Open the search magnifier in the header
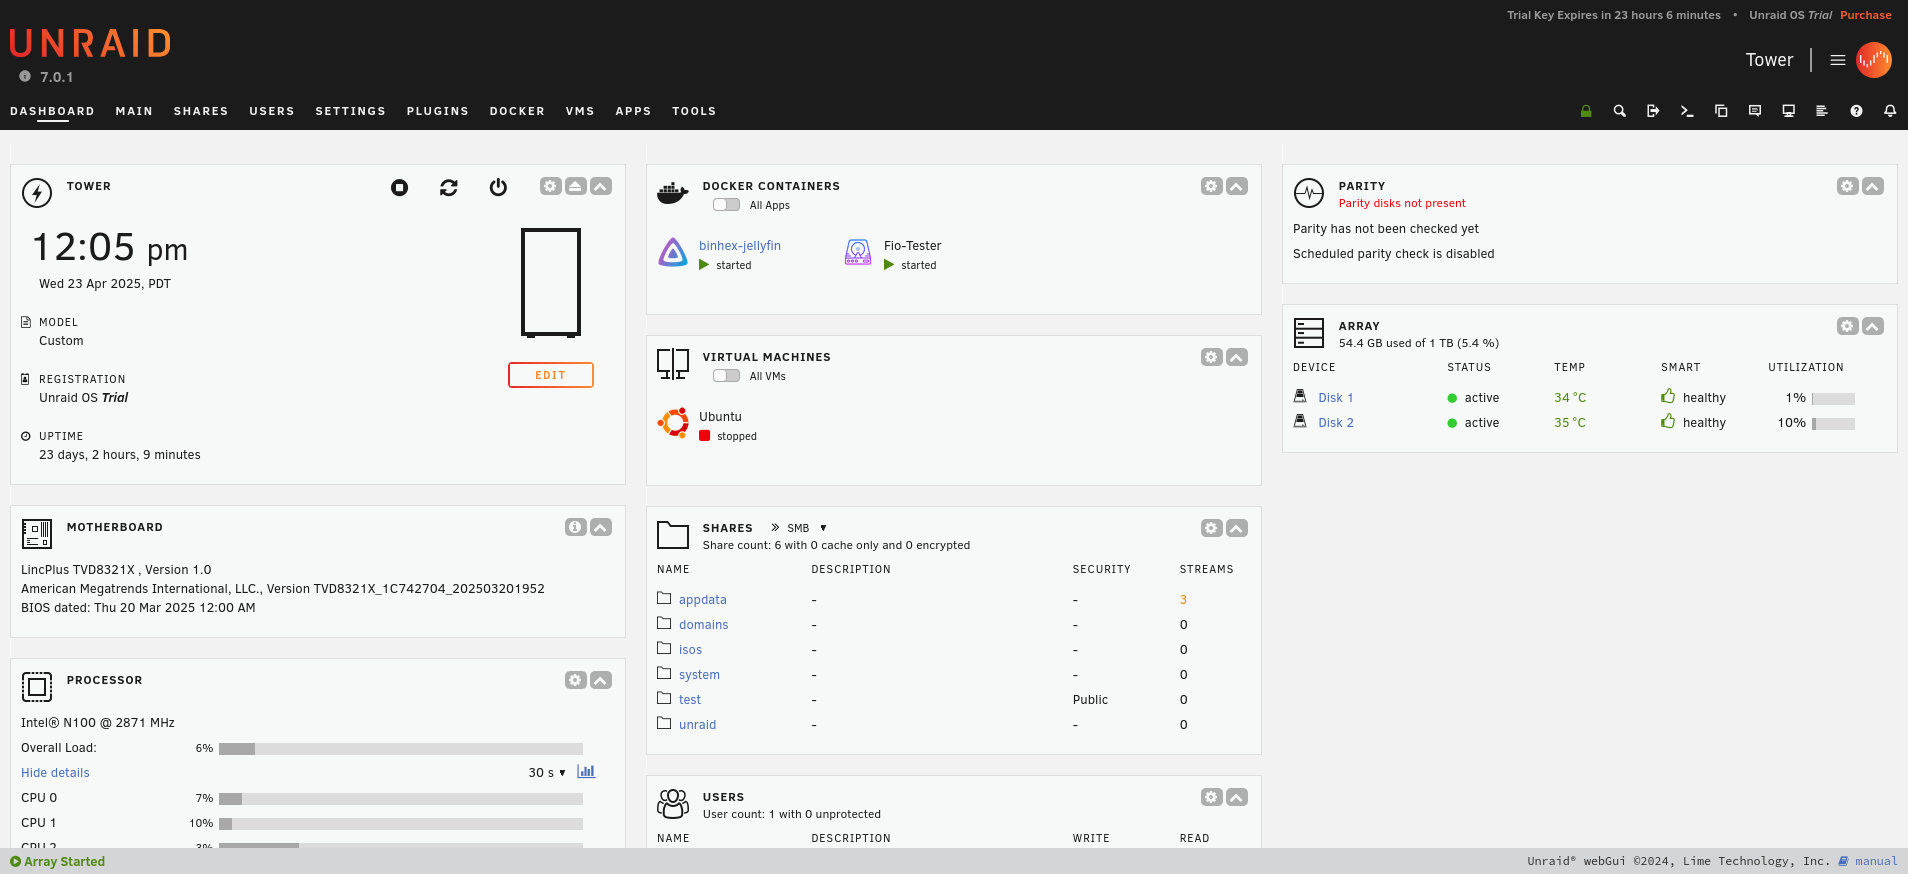This screenshot has height=874, width=1908. [1619, 111]
